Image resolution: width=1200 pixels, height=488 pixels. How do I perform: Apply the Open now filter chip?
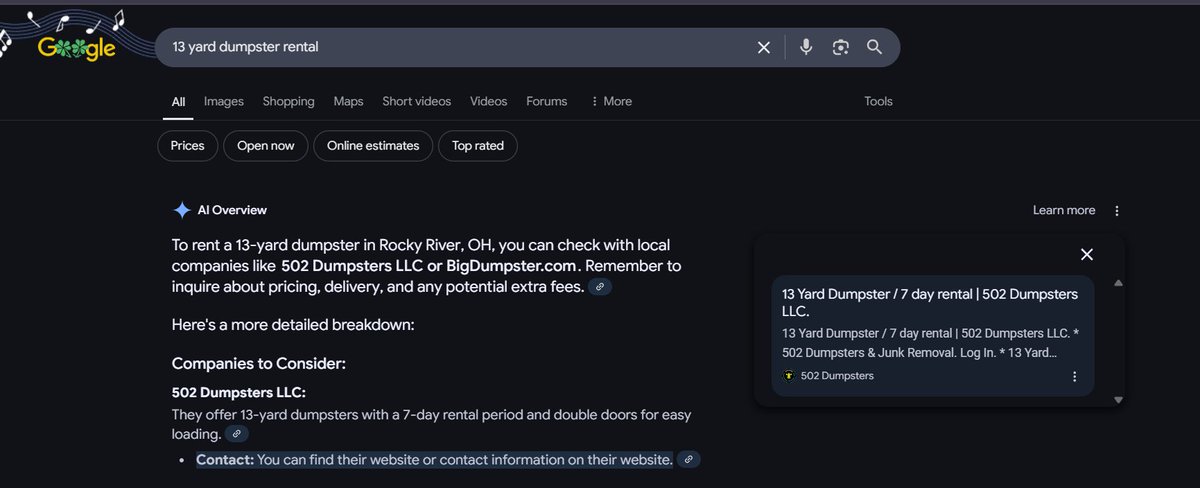[x=266, y=145]
